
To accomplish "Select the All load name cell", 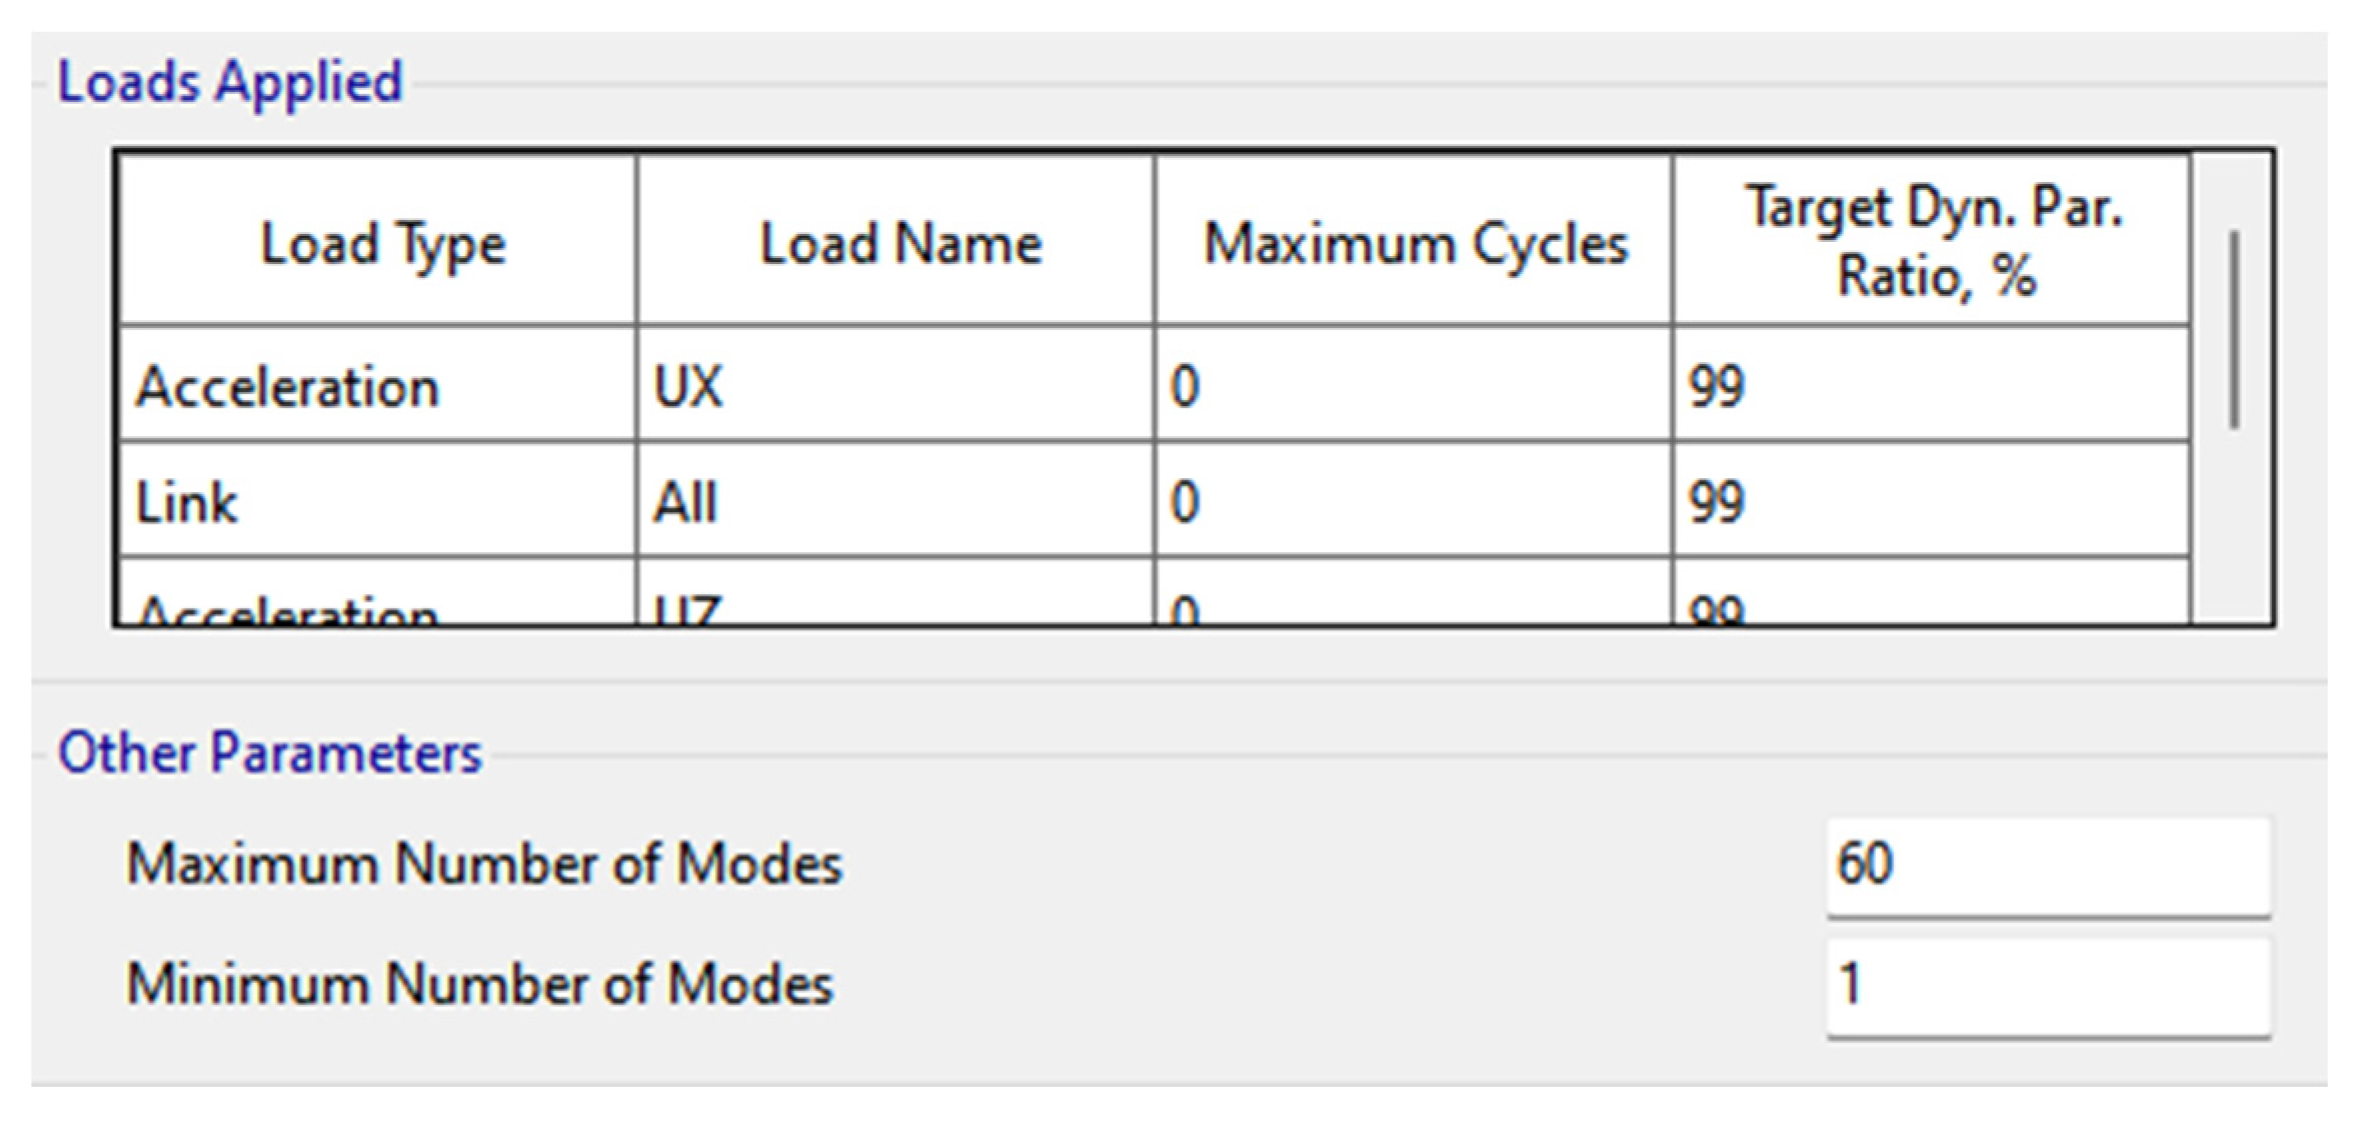I will 895,500.
